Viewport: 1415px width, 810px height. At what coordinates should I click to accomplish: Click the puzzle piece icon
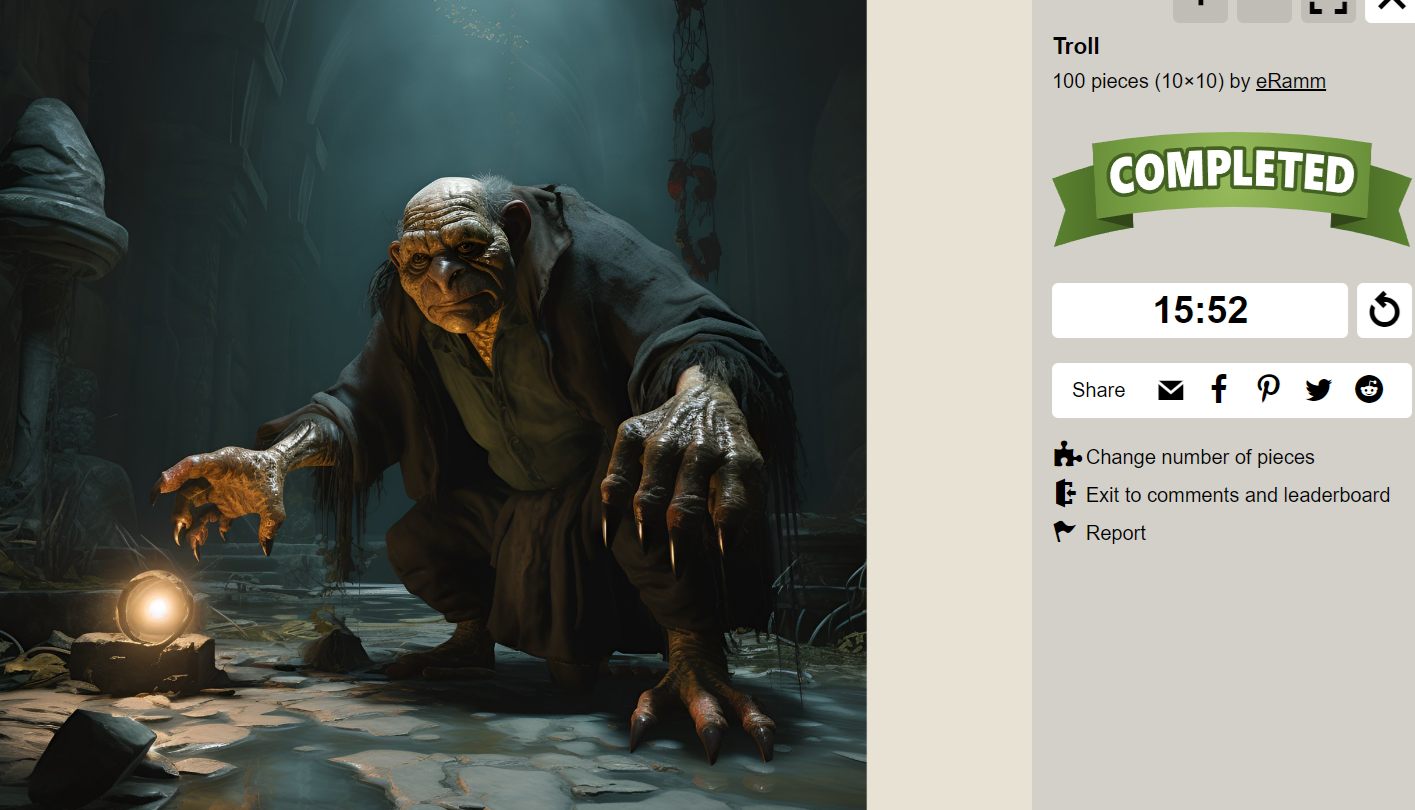(x=1067, y=455)
